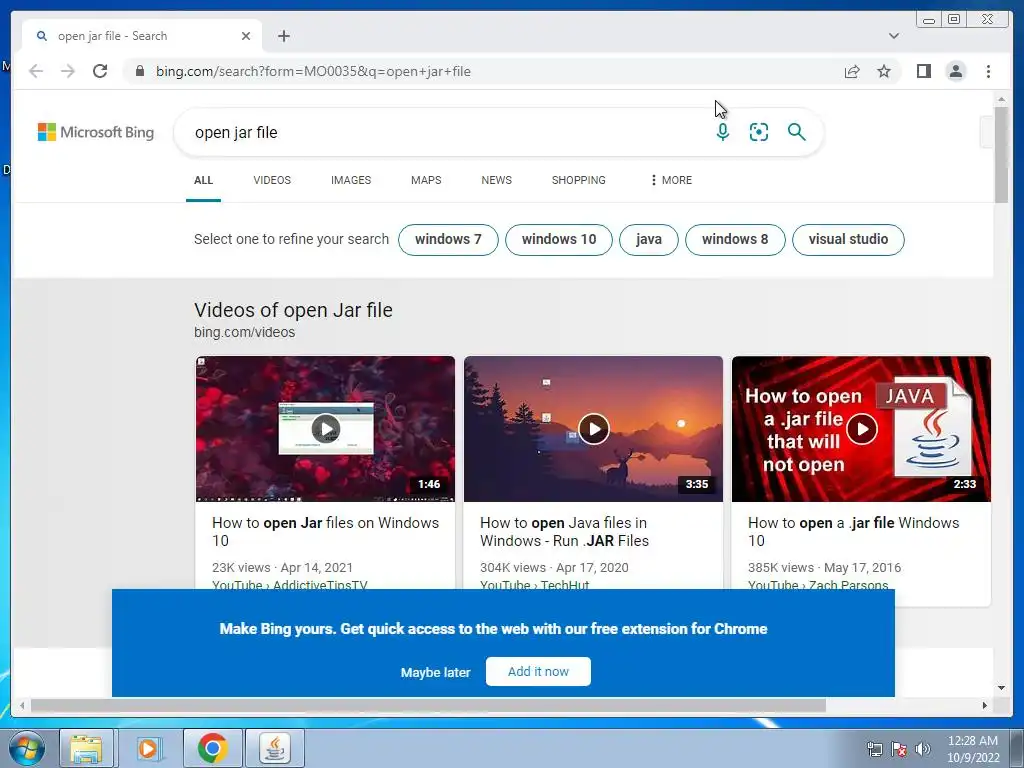Open a new tab with plus button
This screenshot has width=1024, height=768.
[283, 36]
